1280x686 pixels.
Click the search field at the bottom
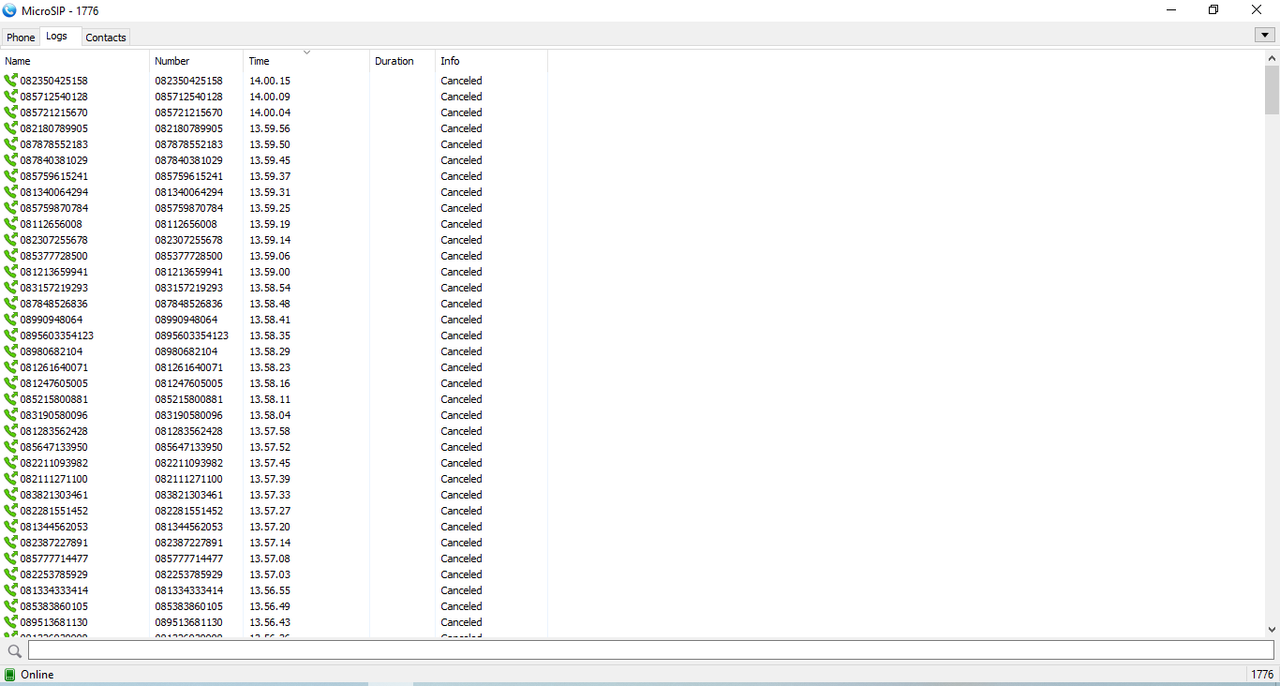click(x=650, y=651)
